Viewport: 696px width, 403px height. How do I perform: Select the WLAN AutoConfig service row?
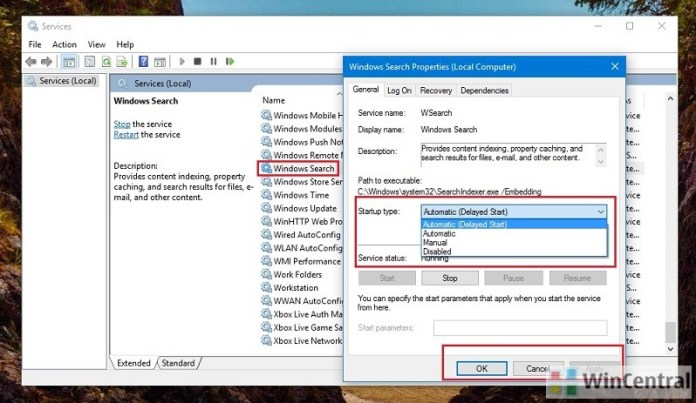[x=302, y=248]
